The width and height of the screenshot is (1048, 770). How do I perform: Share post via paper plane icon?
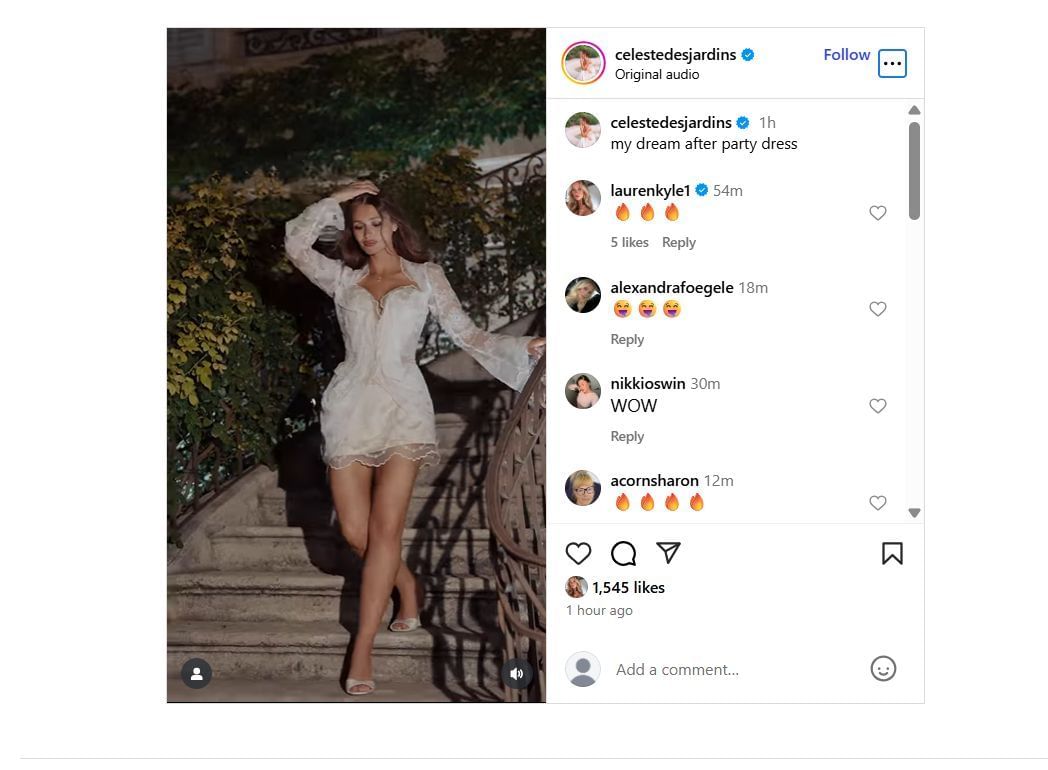(668, 553)
